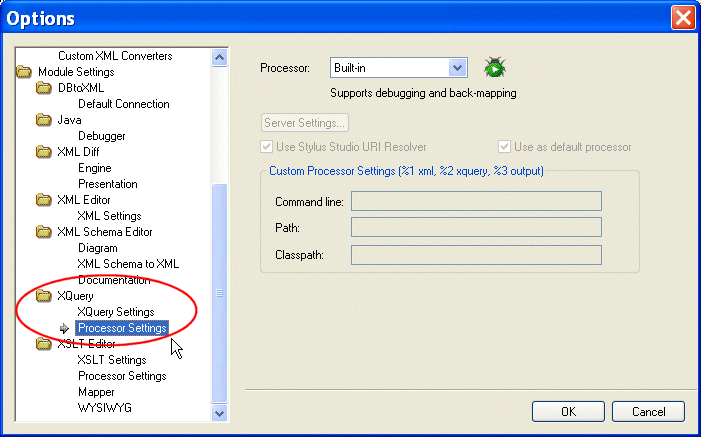Select XQuery Settings in the tree

pyautogui.click(x=115, y=312)
